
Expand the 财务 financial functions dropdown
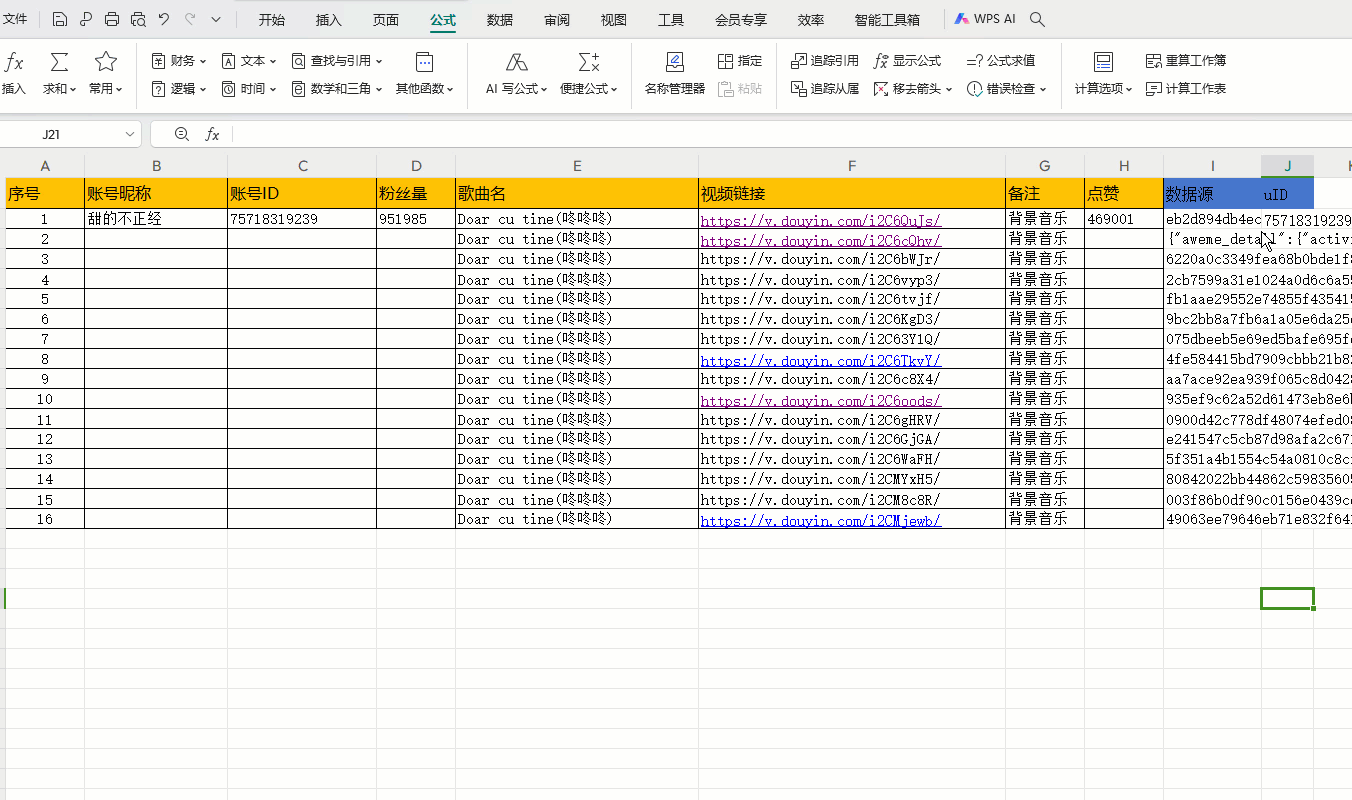pos(180,61)
